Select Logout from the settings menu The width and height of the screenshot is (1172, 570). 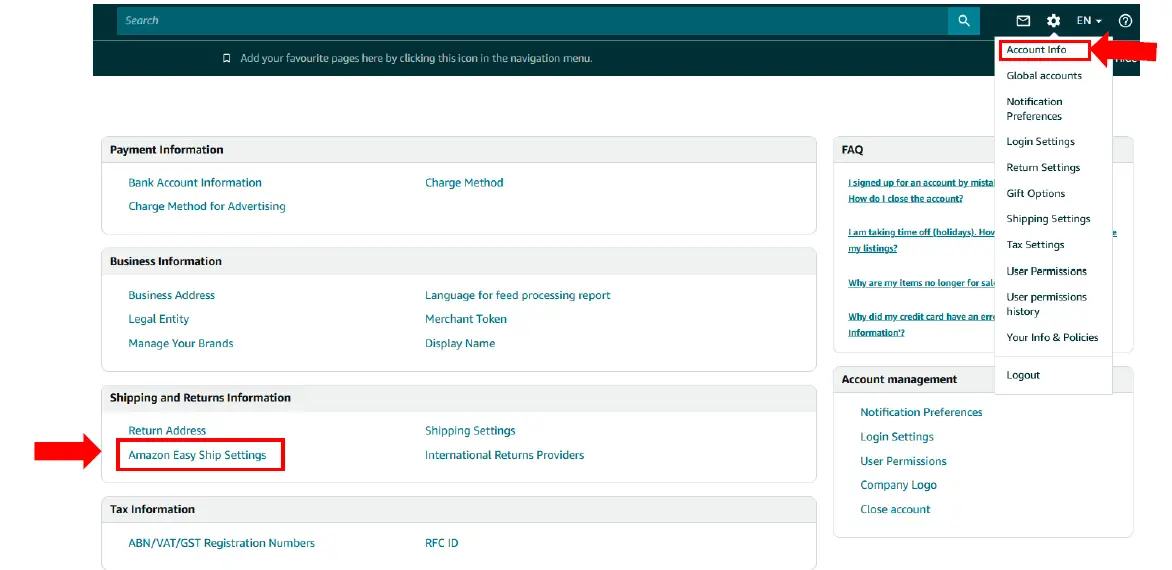pos(1023,375)
